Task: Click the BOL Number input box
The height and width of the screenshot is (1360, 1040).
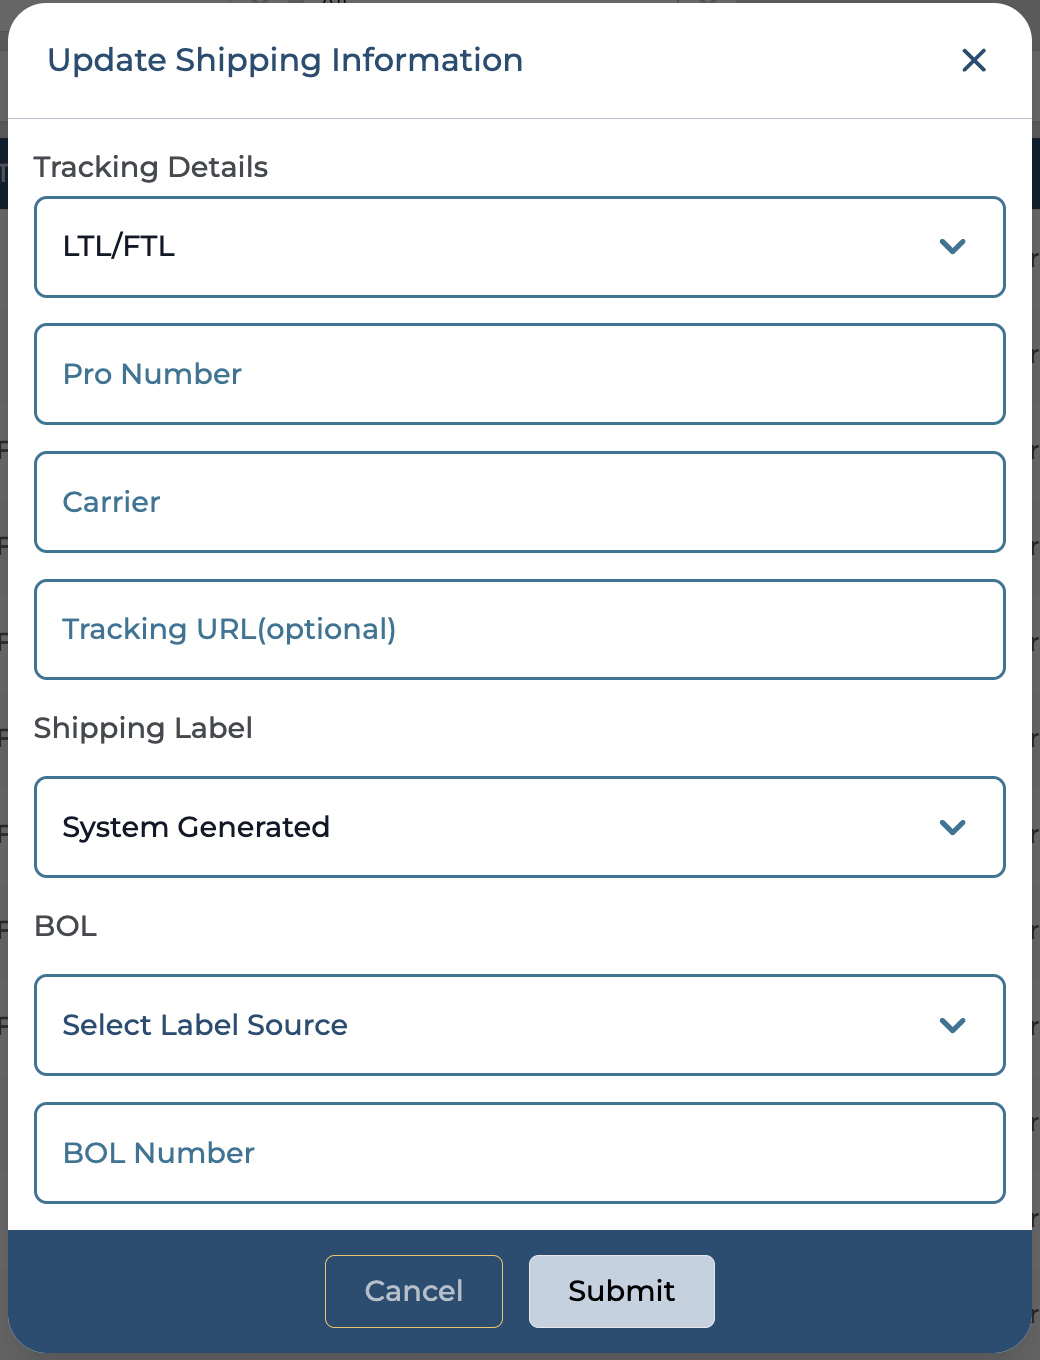Action: point(519,1153)
